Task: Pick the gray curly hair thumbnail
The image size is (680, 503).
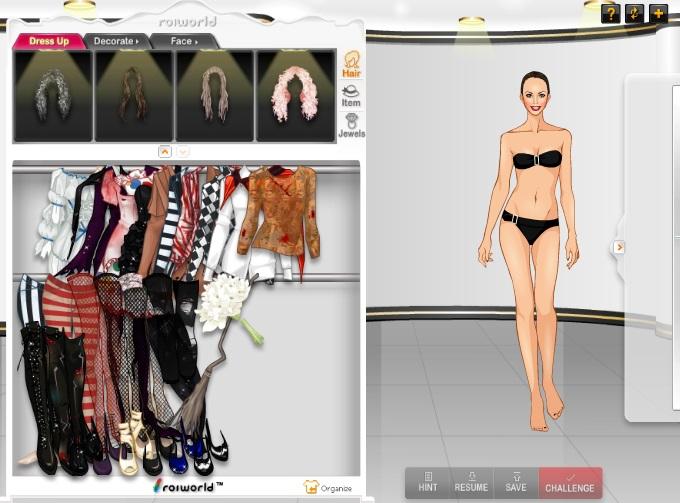Action: coord(52,96)
